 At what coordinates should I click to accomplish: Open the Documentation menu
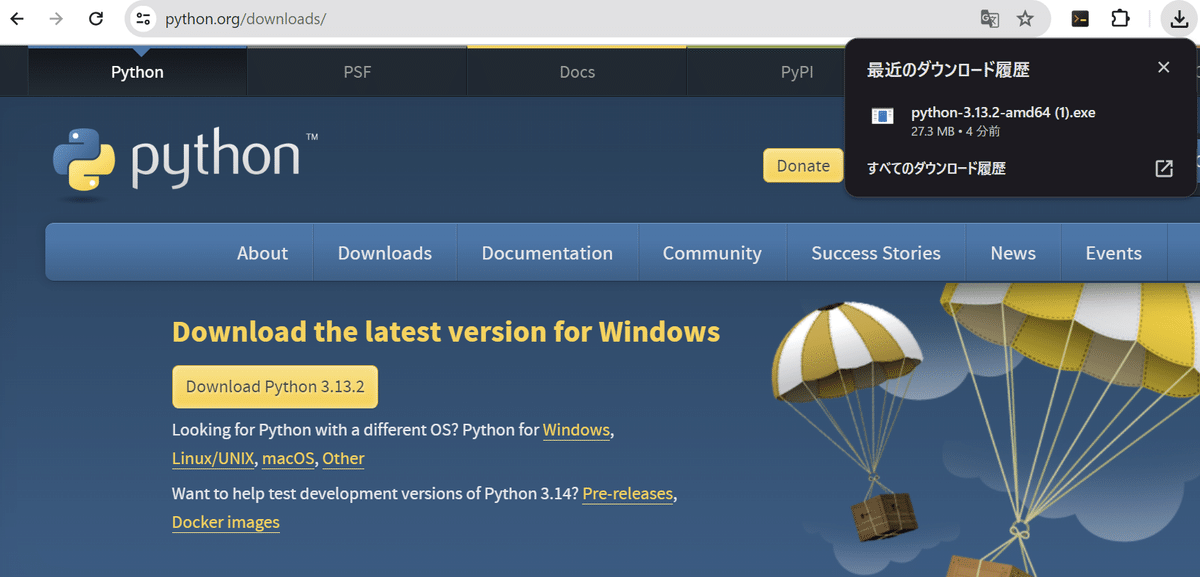(547, 253)
